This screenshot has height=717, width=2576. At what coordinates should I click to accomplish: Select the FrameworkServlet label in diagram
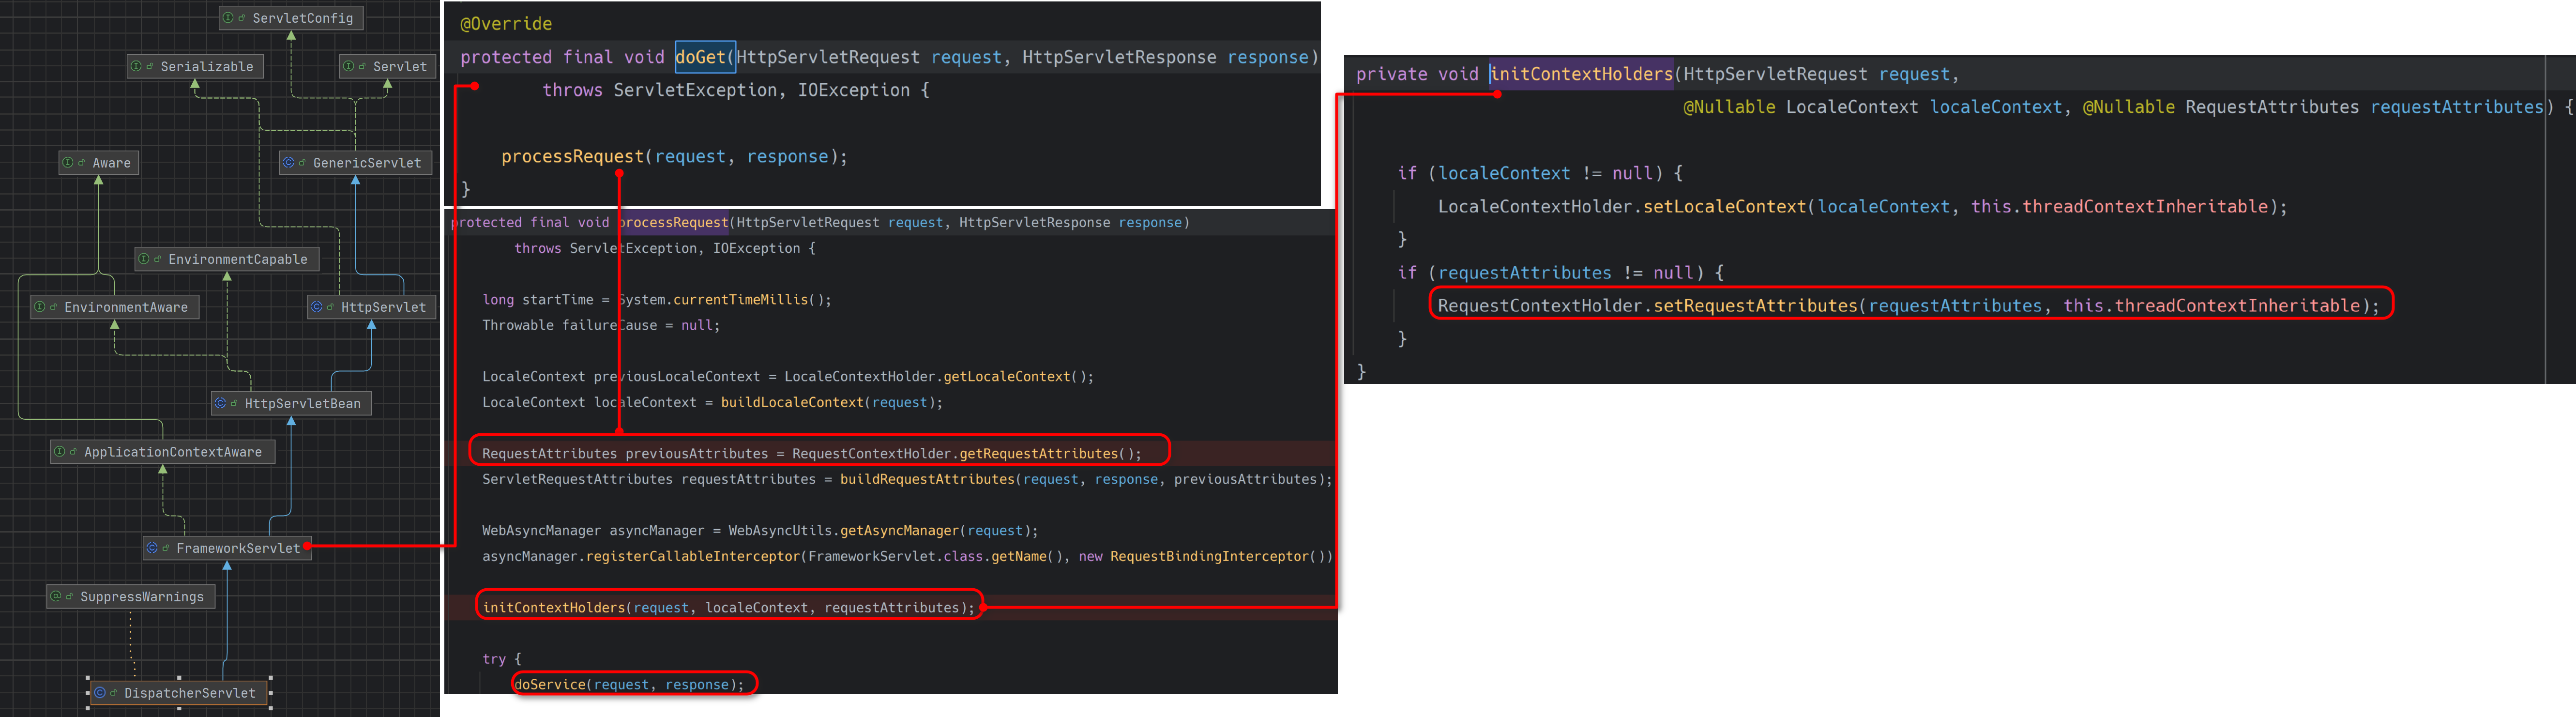(238, 548)
